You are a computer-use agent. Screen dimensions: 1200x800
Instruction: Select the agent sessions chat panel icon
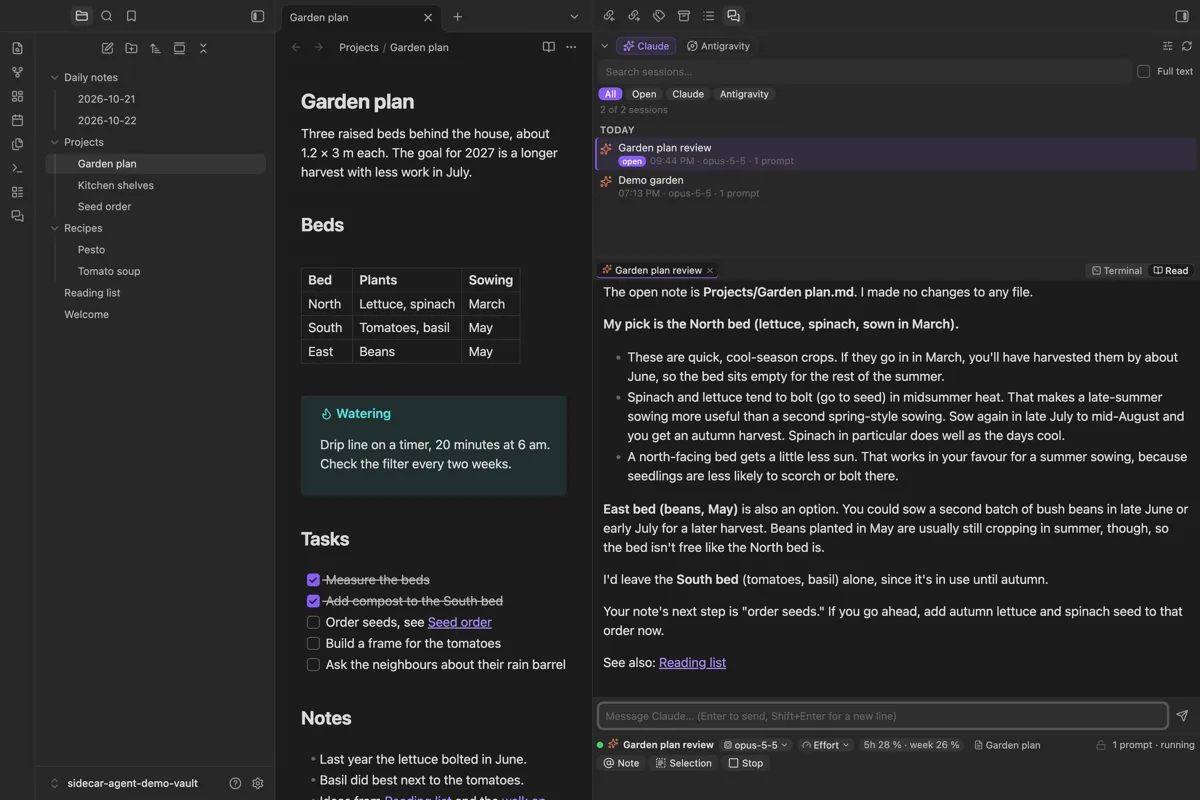coord(733,16)
